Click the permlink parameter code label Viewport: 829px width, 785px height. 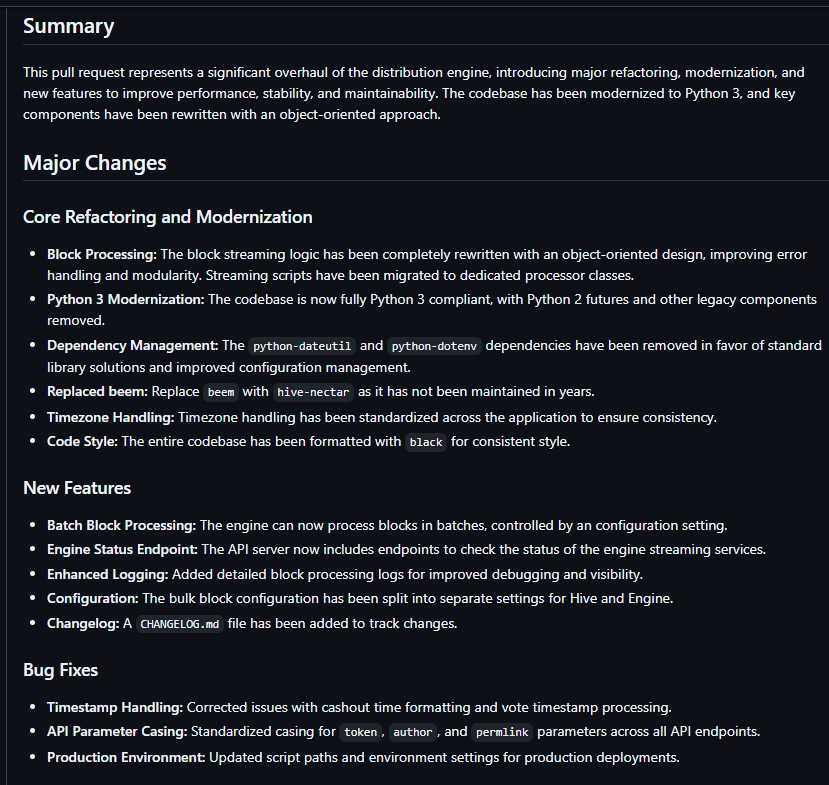(503, 732)
